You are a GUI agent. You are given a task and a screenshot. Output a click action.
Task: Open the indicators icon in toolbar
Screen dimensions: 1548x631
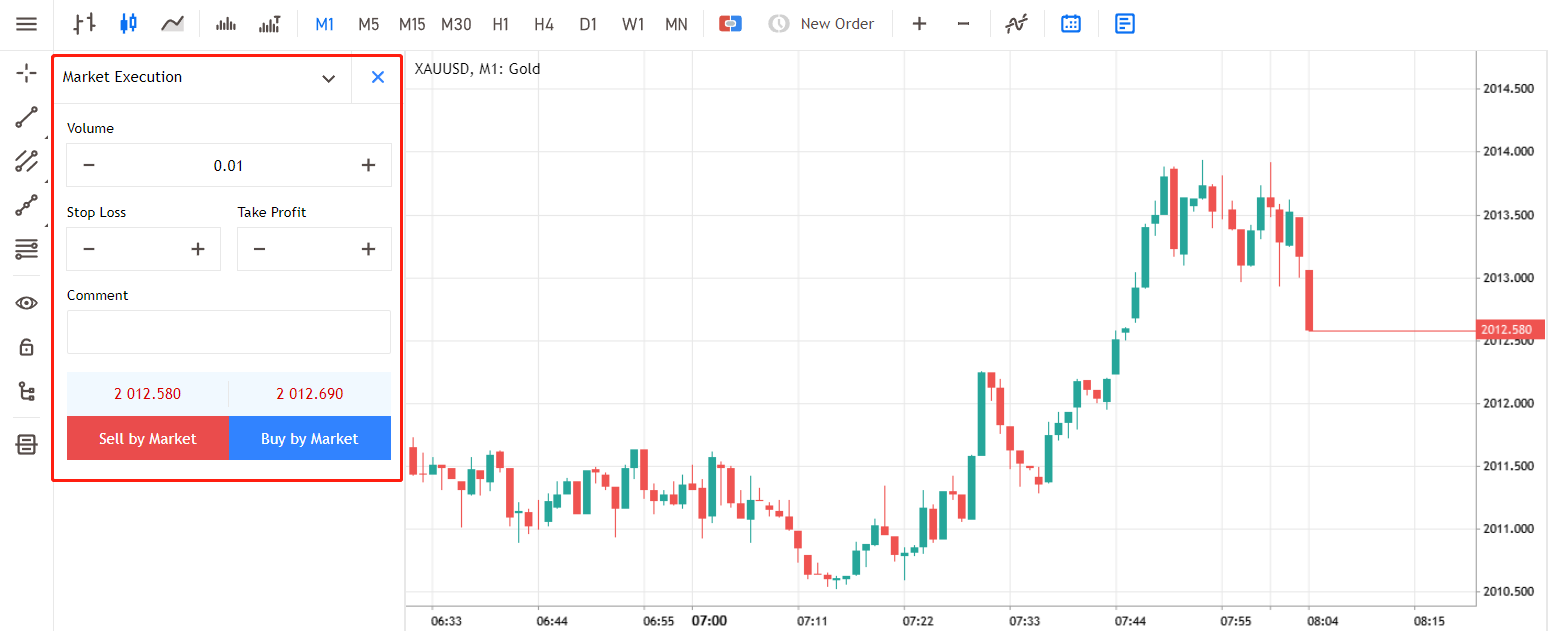(1017, 23)
